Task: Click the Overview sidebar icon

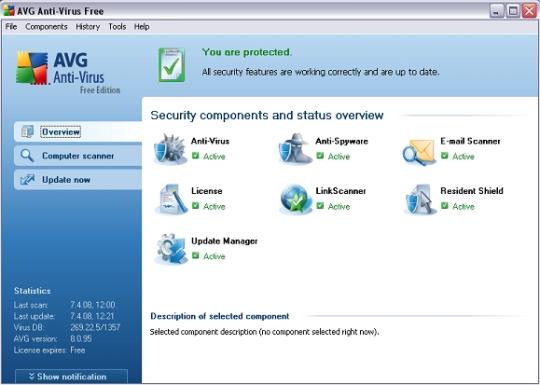Action: pos(27,132)
